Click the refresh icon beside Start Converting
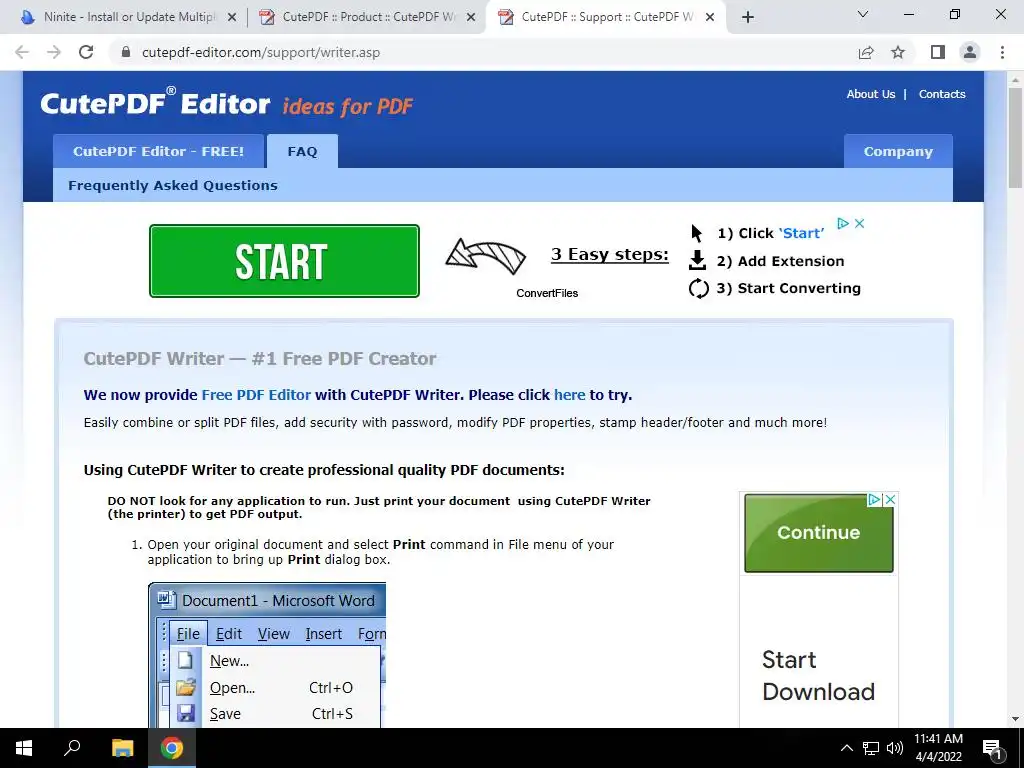 tap(699, 288)
